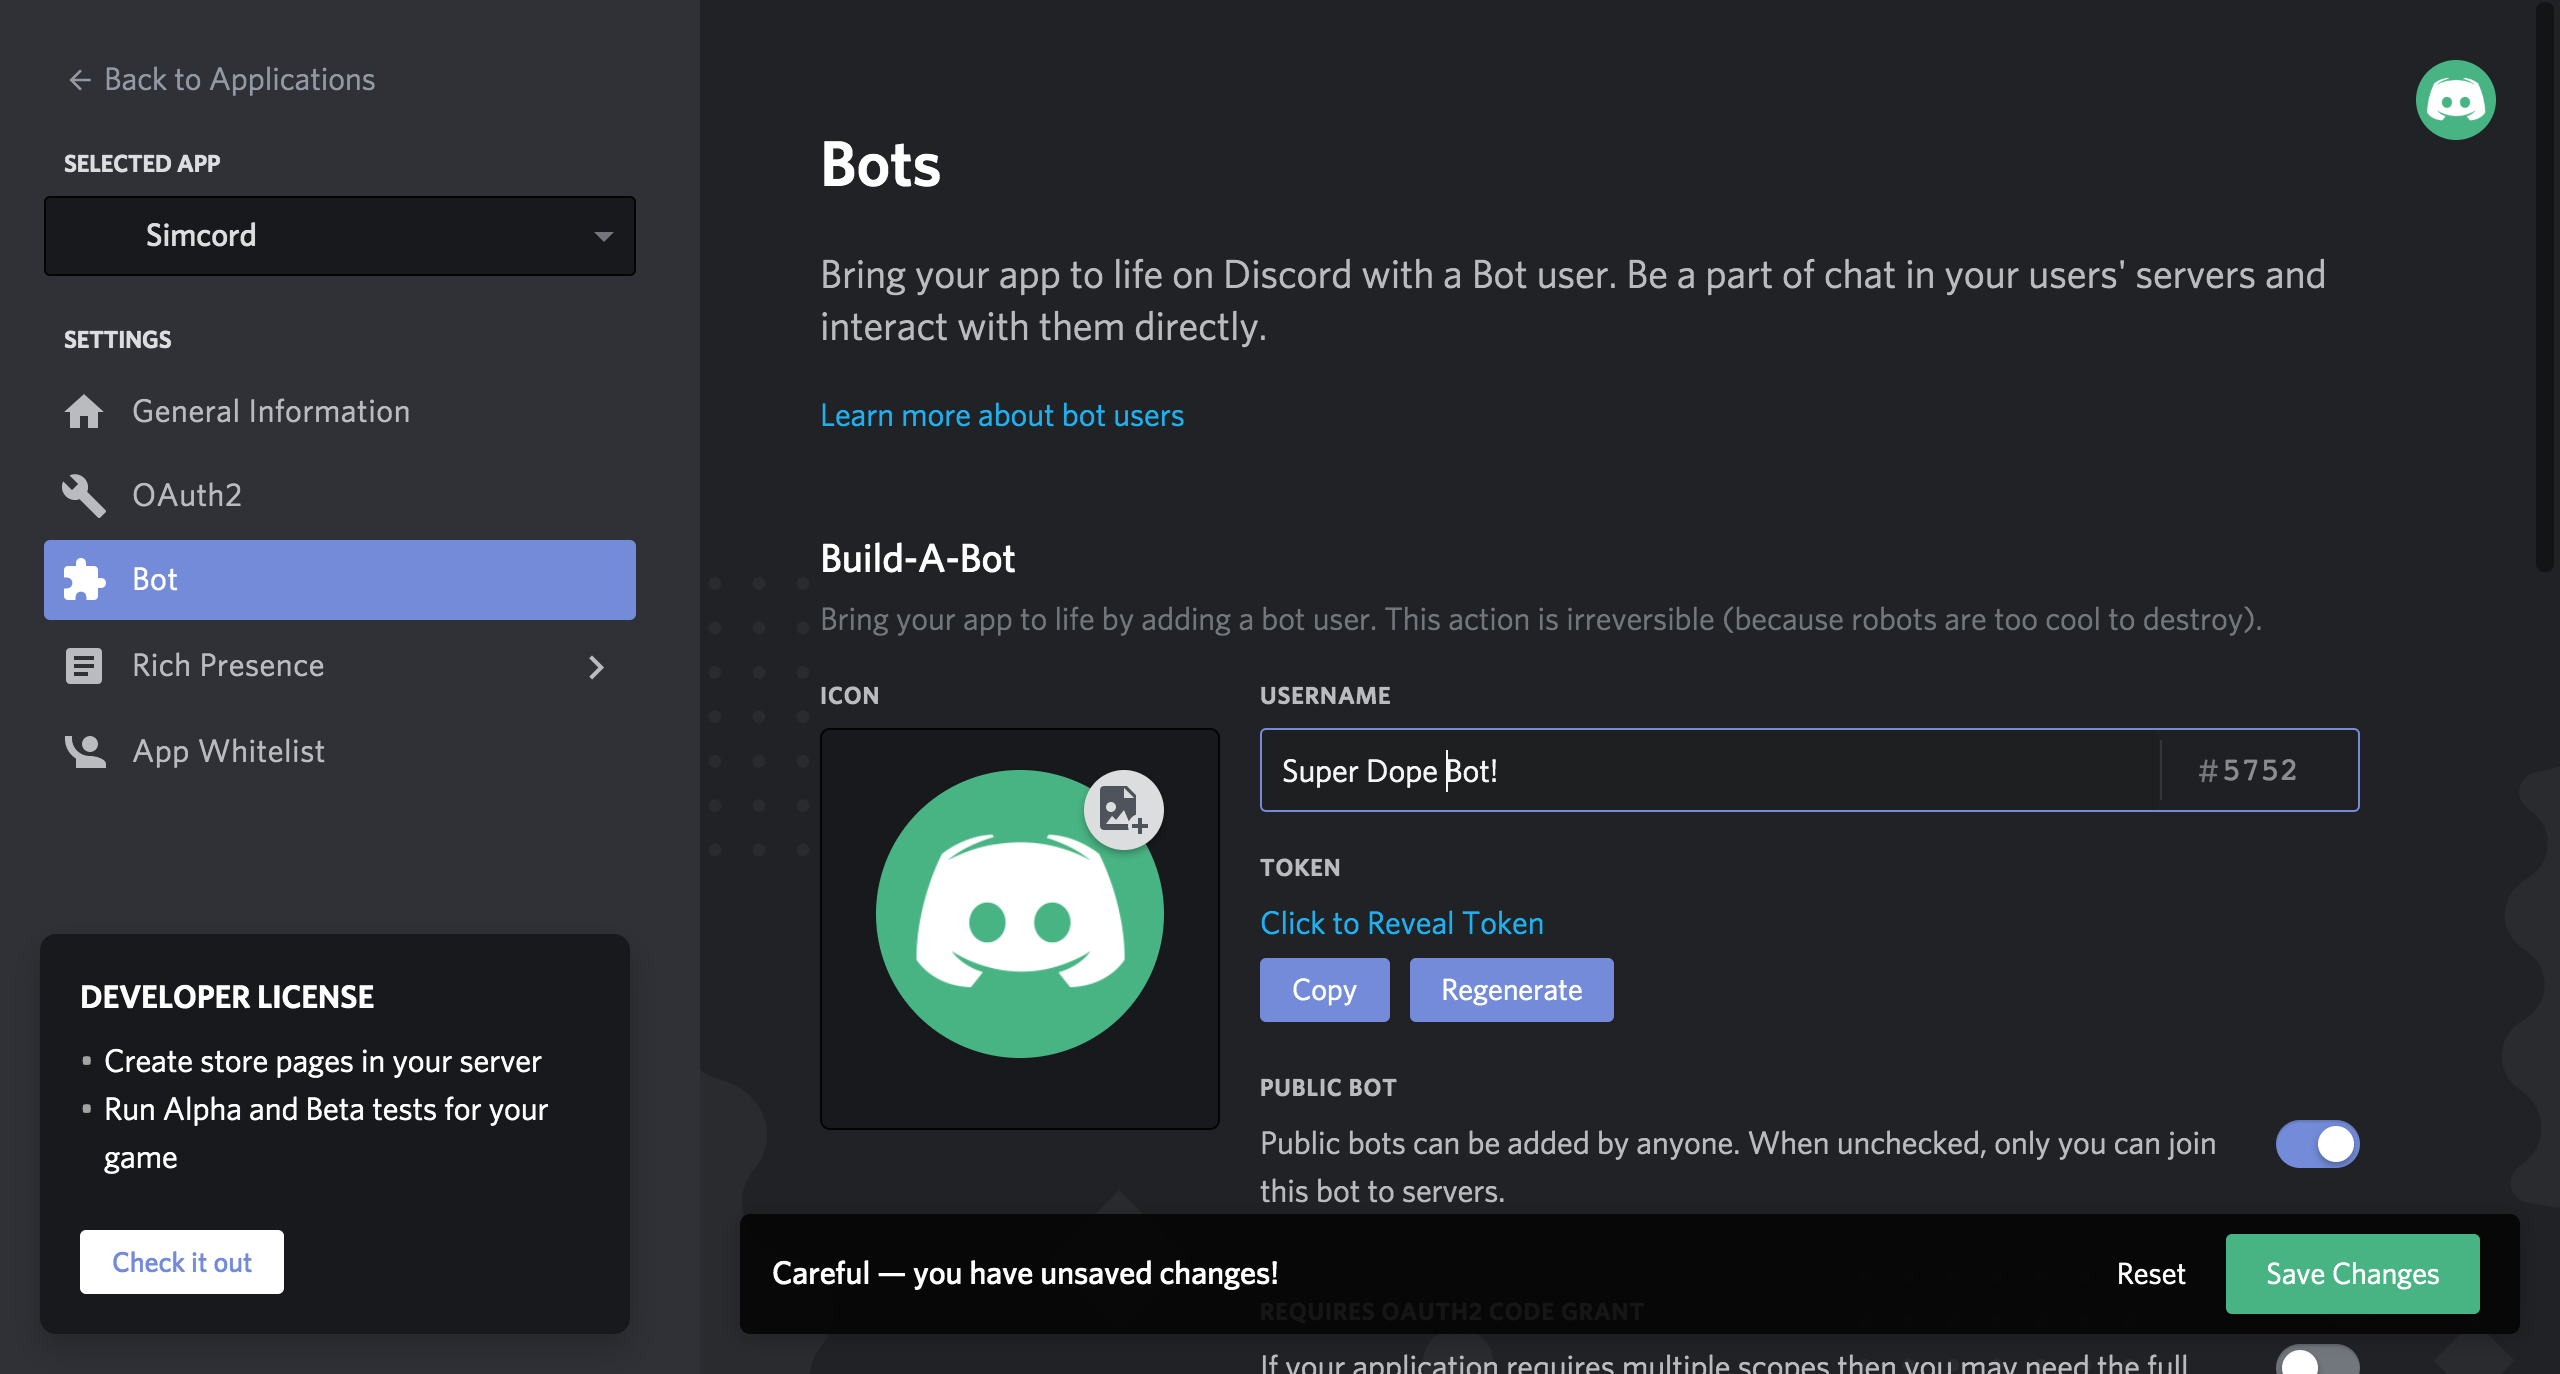The image size is (2560, 1374).
Task: Click the App Whitelist person icon
Action: point(85,751)
